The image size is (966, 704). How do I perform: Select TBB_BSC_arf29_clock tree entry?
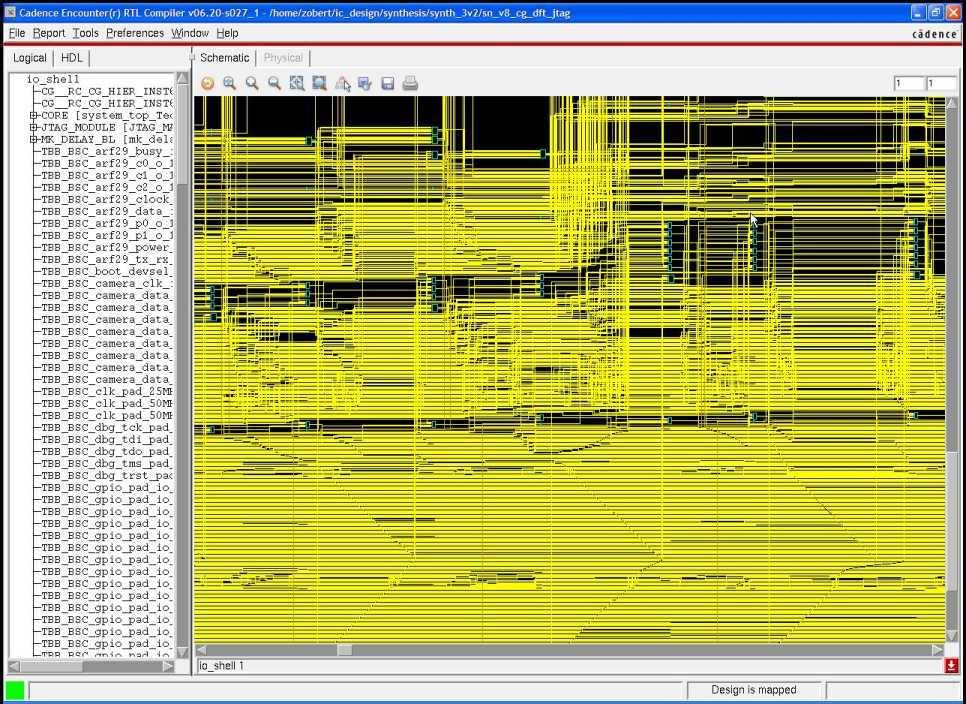tap(107, 200)
